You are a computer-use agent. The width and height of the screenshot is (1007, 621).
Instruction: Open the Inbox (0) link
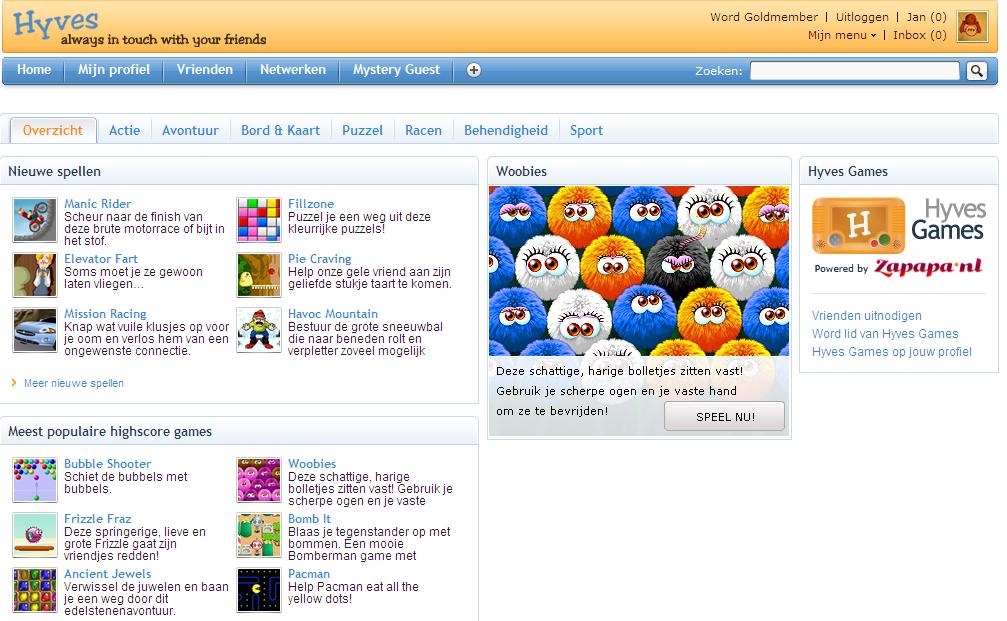(920, 35)
